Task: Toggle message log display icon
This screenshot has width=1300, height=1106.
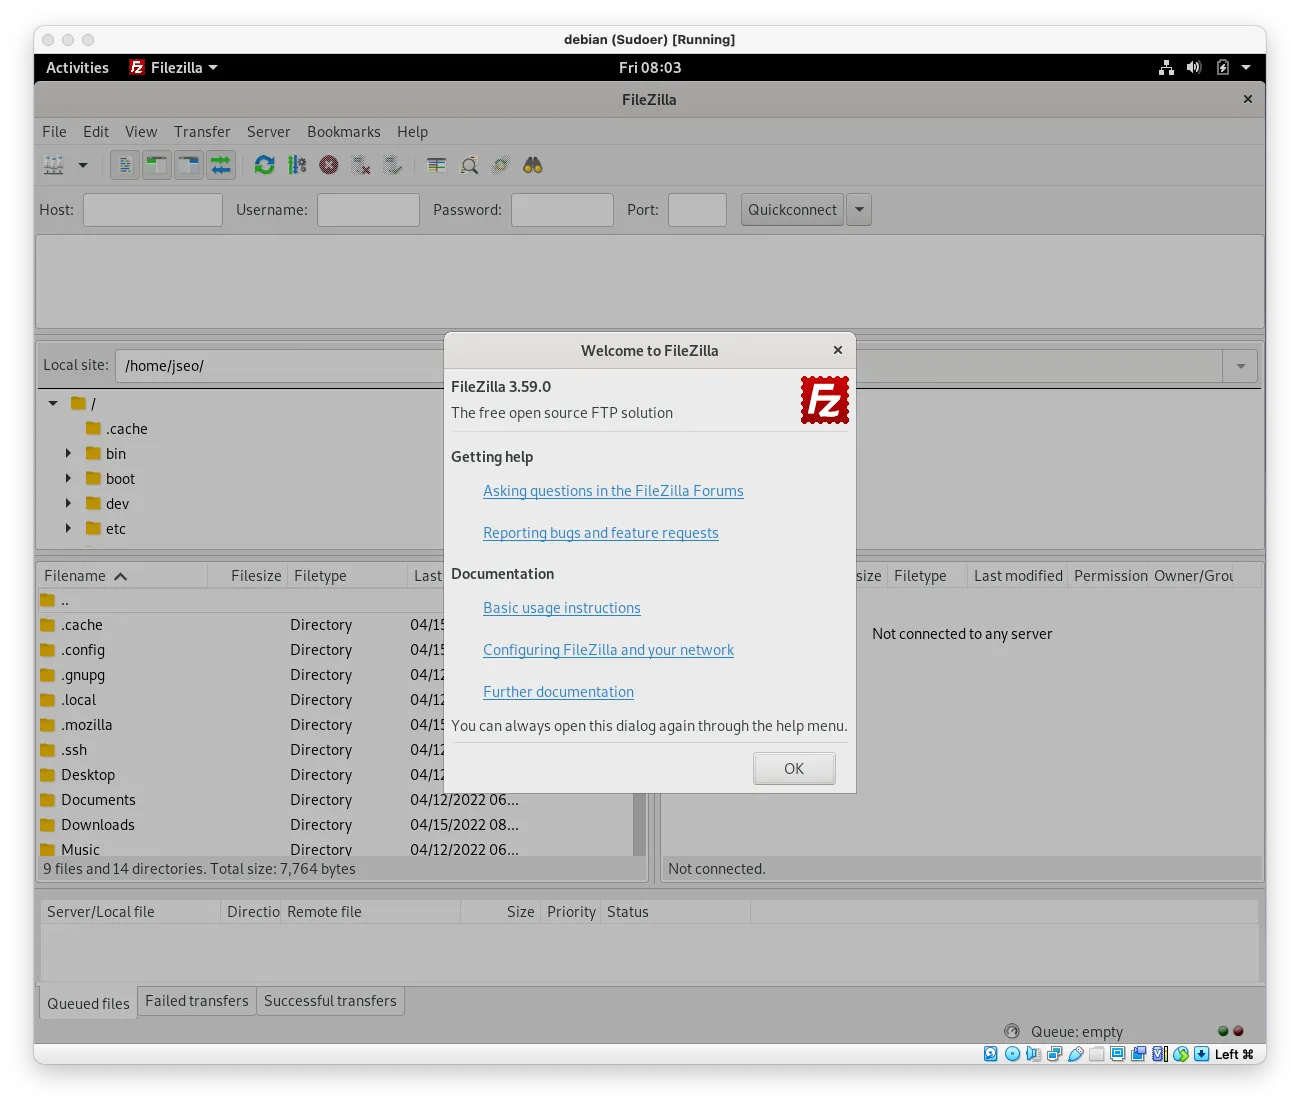Action: point(125,165)
